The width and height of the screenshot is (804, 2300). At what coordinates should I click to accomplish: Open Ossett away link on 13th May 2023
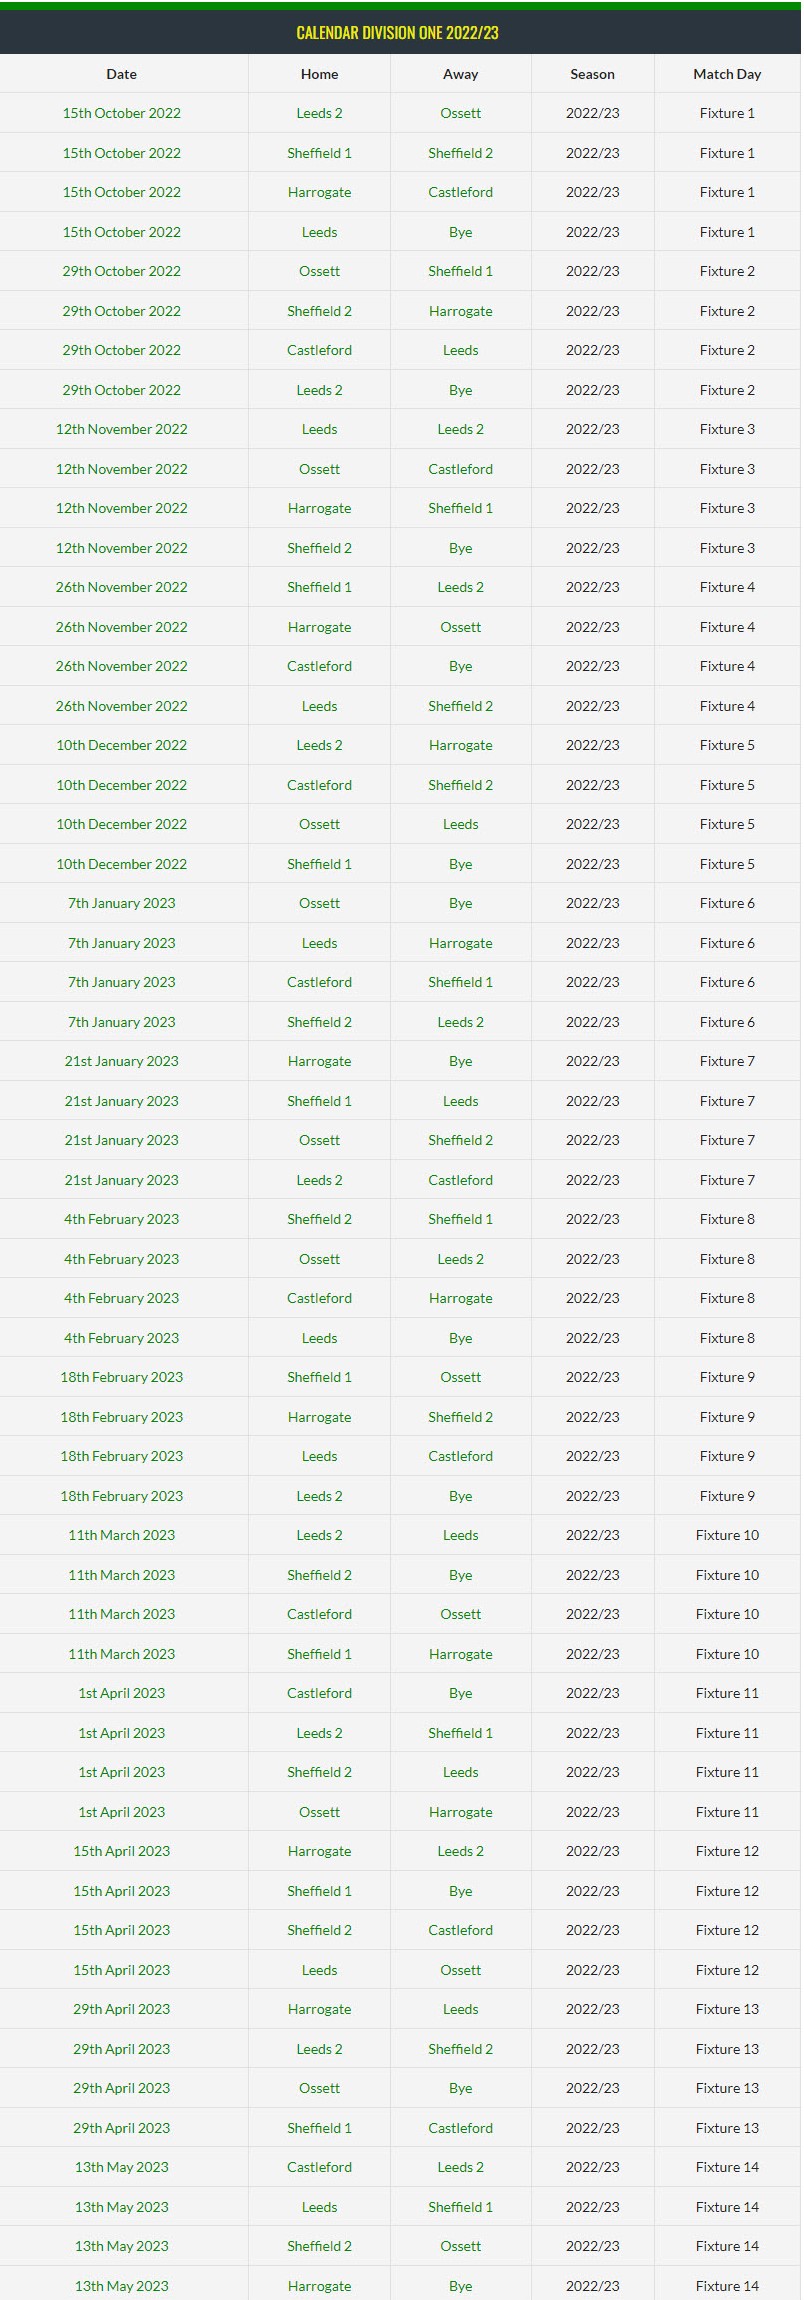[x=460, y=2246]
